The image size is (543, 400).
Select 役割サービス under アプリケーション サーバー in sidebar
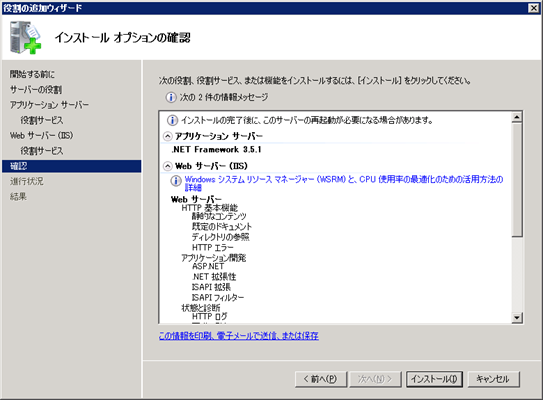point(42,120)
